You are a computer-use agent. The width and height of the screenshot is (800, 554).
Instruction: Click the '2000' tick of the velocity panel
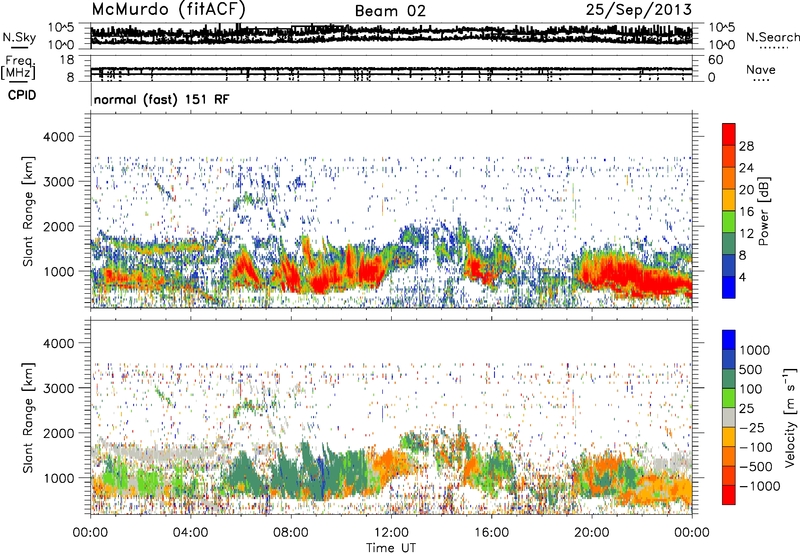58,433
